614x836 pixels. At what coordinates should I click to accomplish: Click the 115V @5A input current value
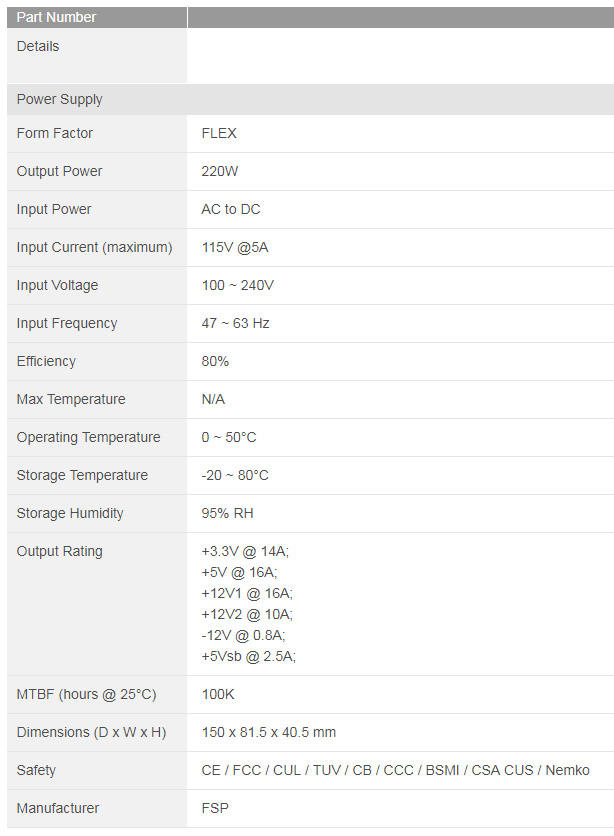click(235, 247)
